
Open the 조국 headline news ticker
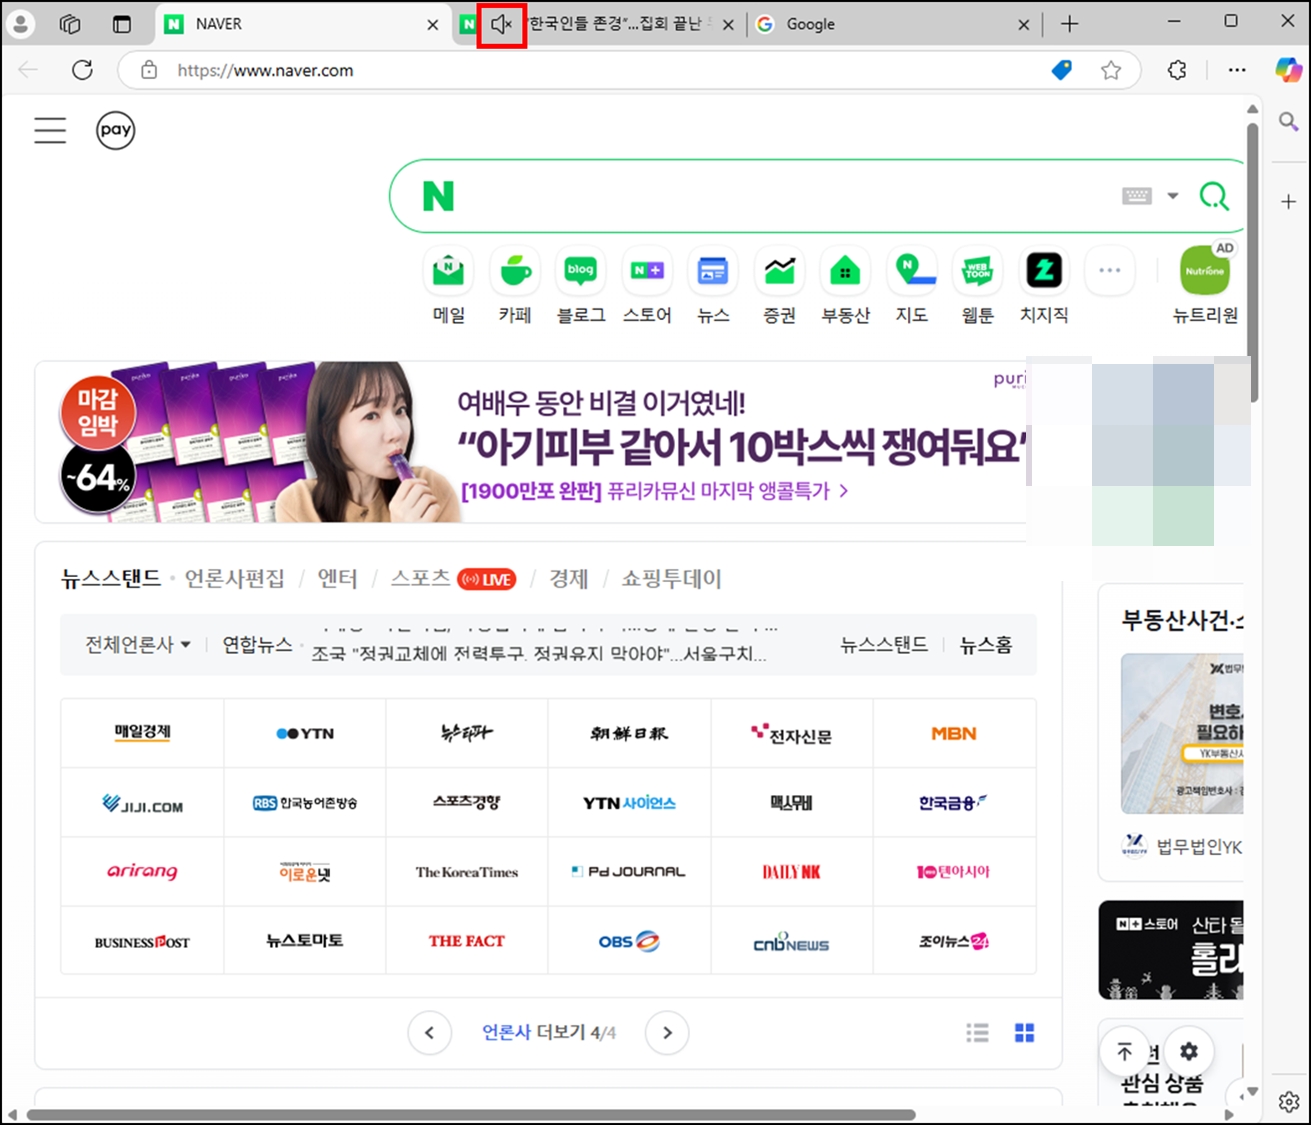539,654
